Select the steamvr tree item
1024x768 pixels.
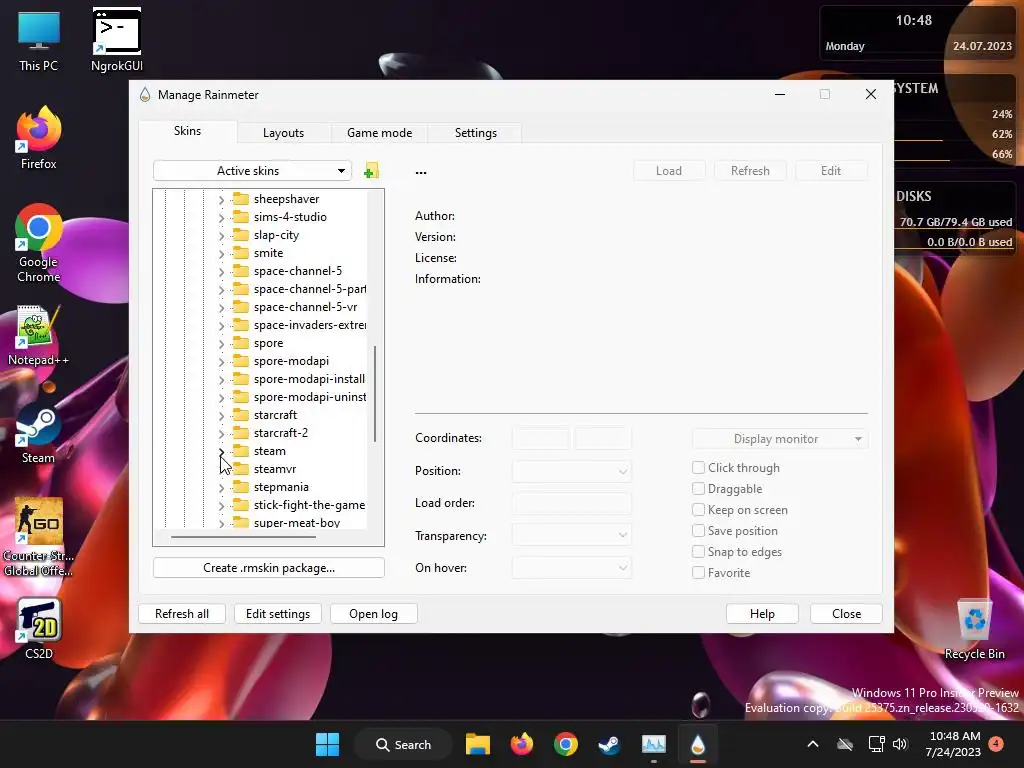(275, 469)
